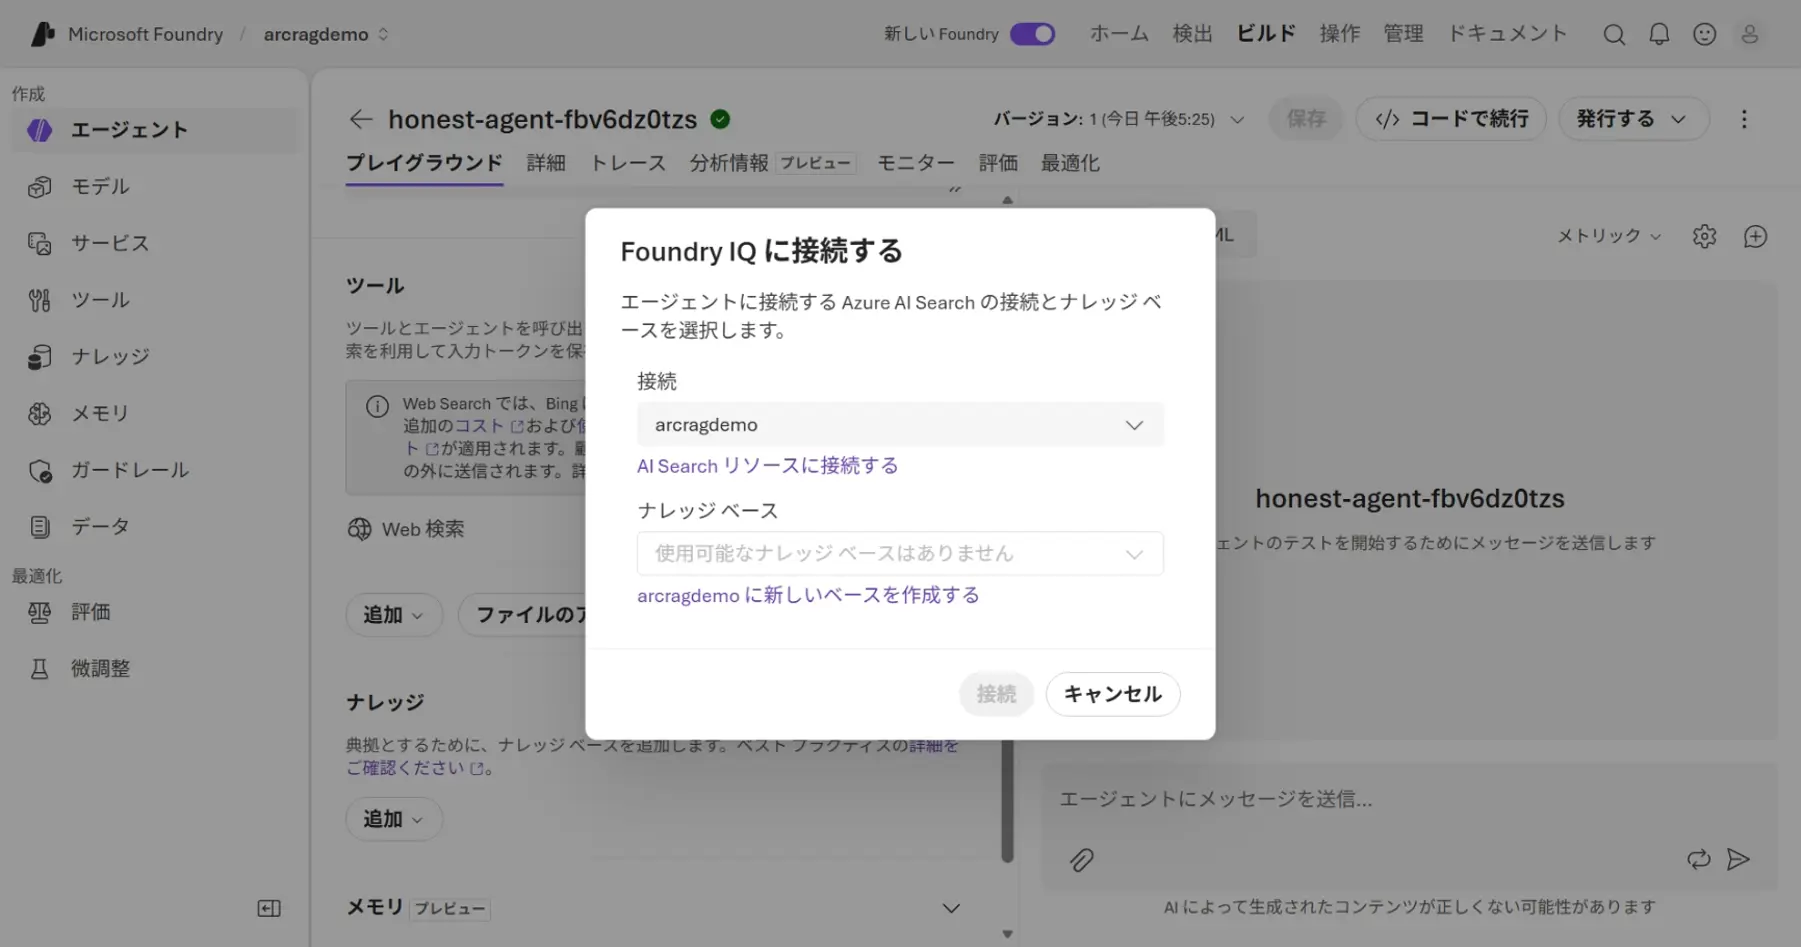Open the ドキュメント top navigation item
Image resolution: width=1801 pixels, height=947 pixels.
[x=1508, y=34]
